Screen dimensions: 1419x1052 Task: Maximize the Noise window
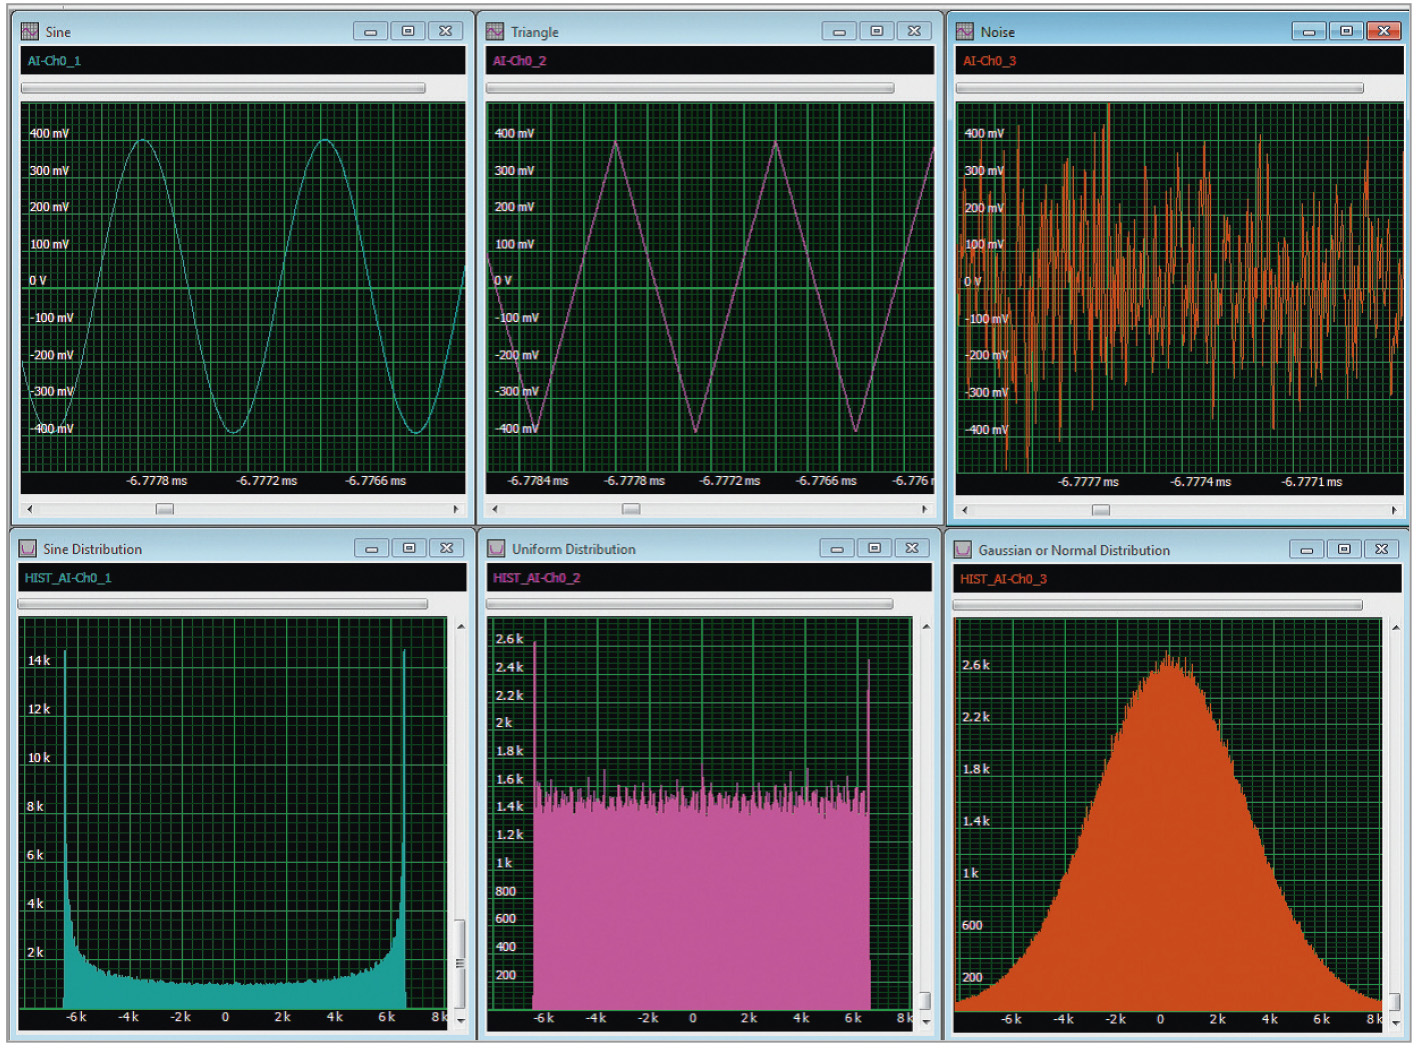click(x=1346, y=32)
